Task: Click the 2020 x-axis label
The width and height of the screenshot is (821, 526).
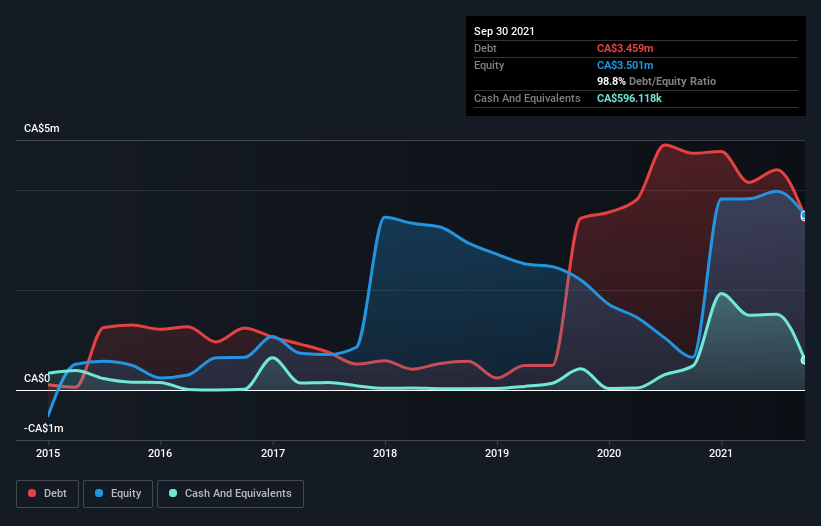Action: pyautogui.click(x=609, y=453)
